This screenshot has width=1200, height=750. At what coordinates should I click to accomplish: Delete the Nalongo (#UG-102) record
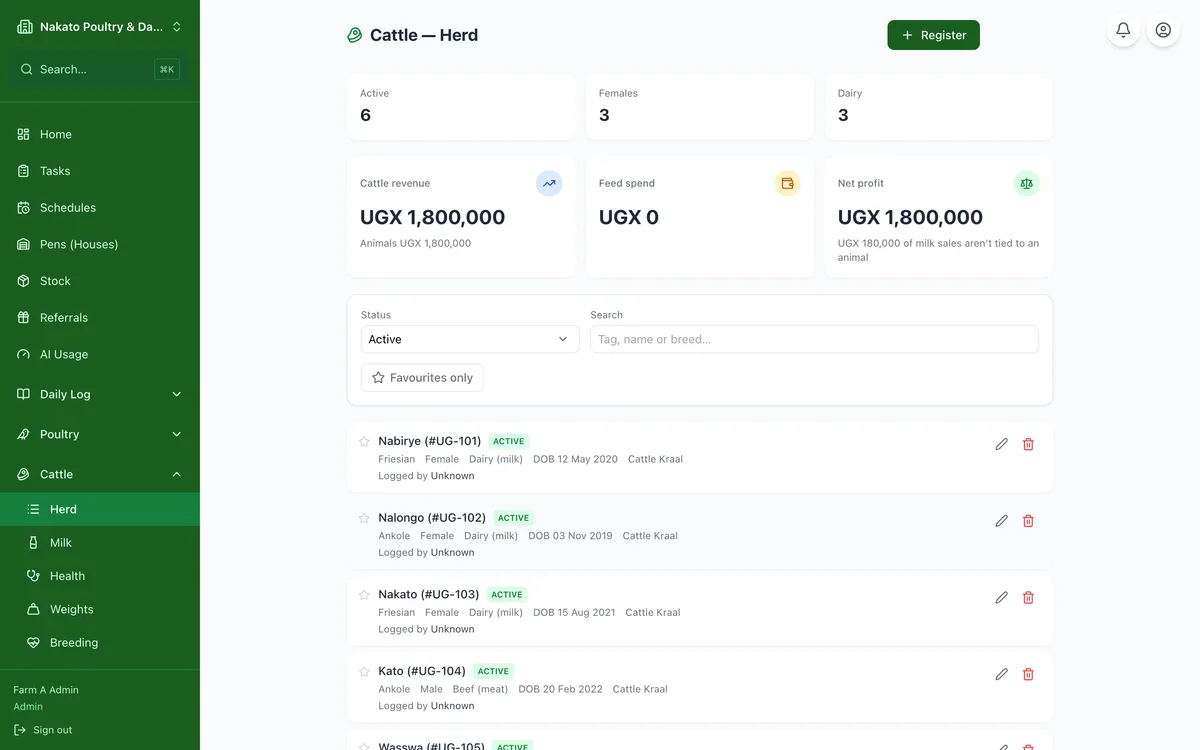pos(1028,521)
